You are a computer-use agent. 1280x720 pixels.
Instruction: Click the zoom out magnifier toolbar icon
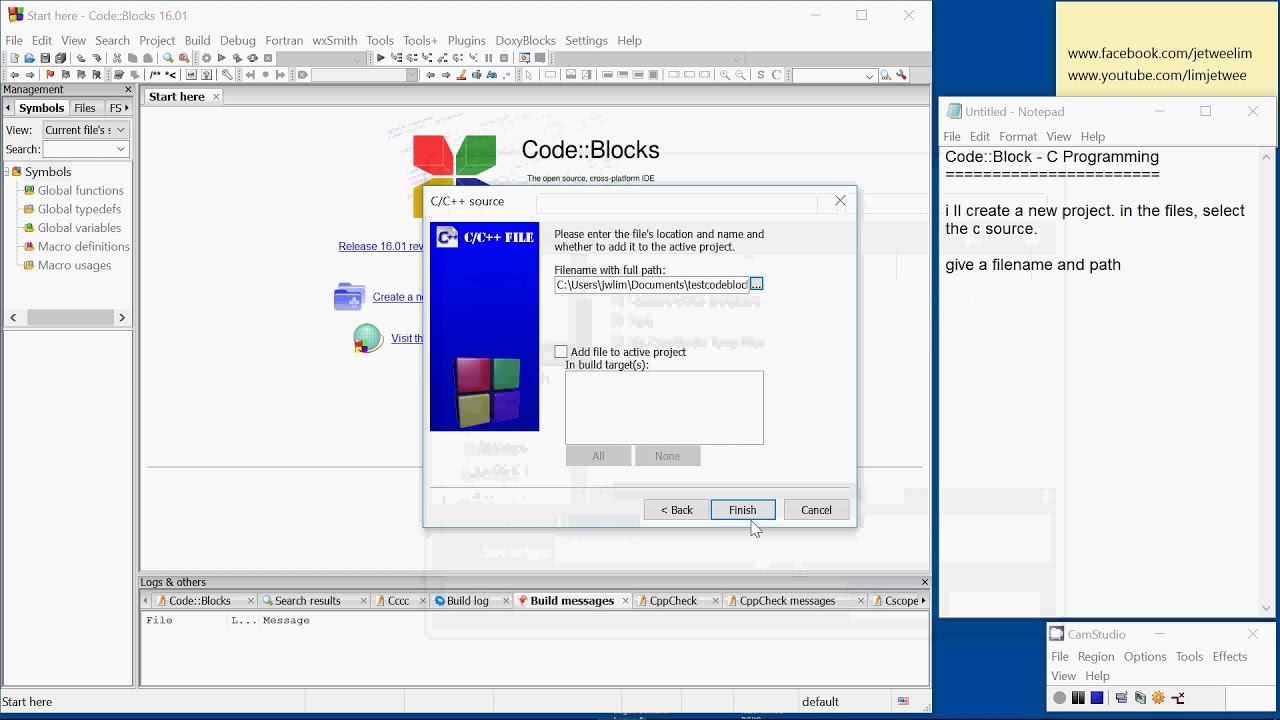tap(740, 75)
